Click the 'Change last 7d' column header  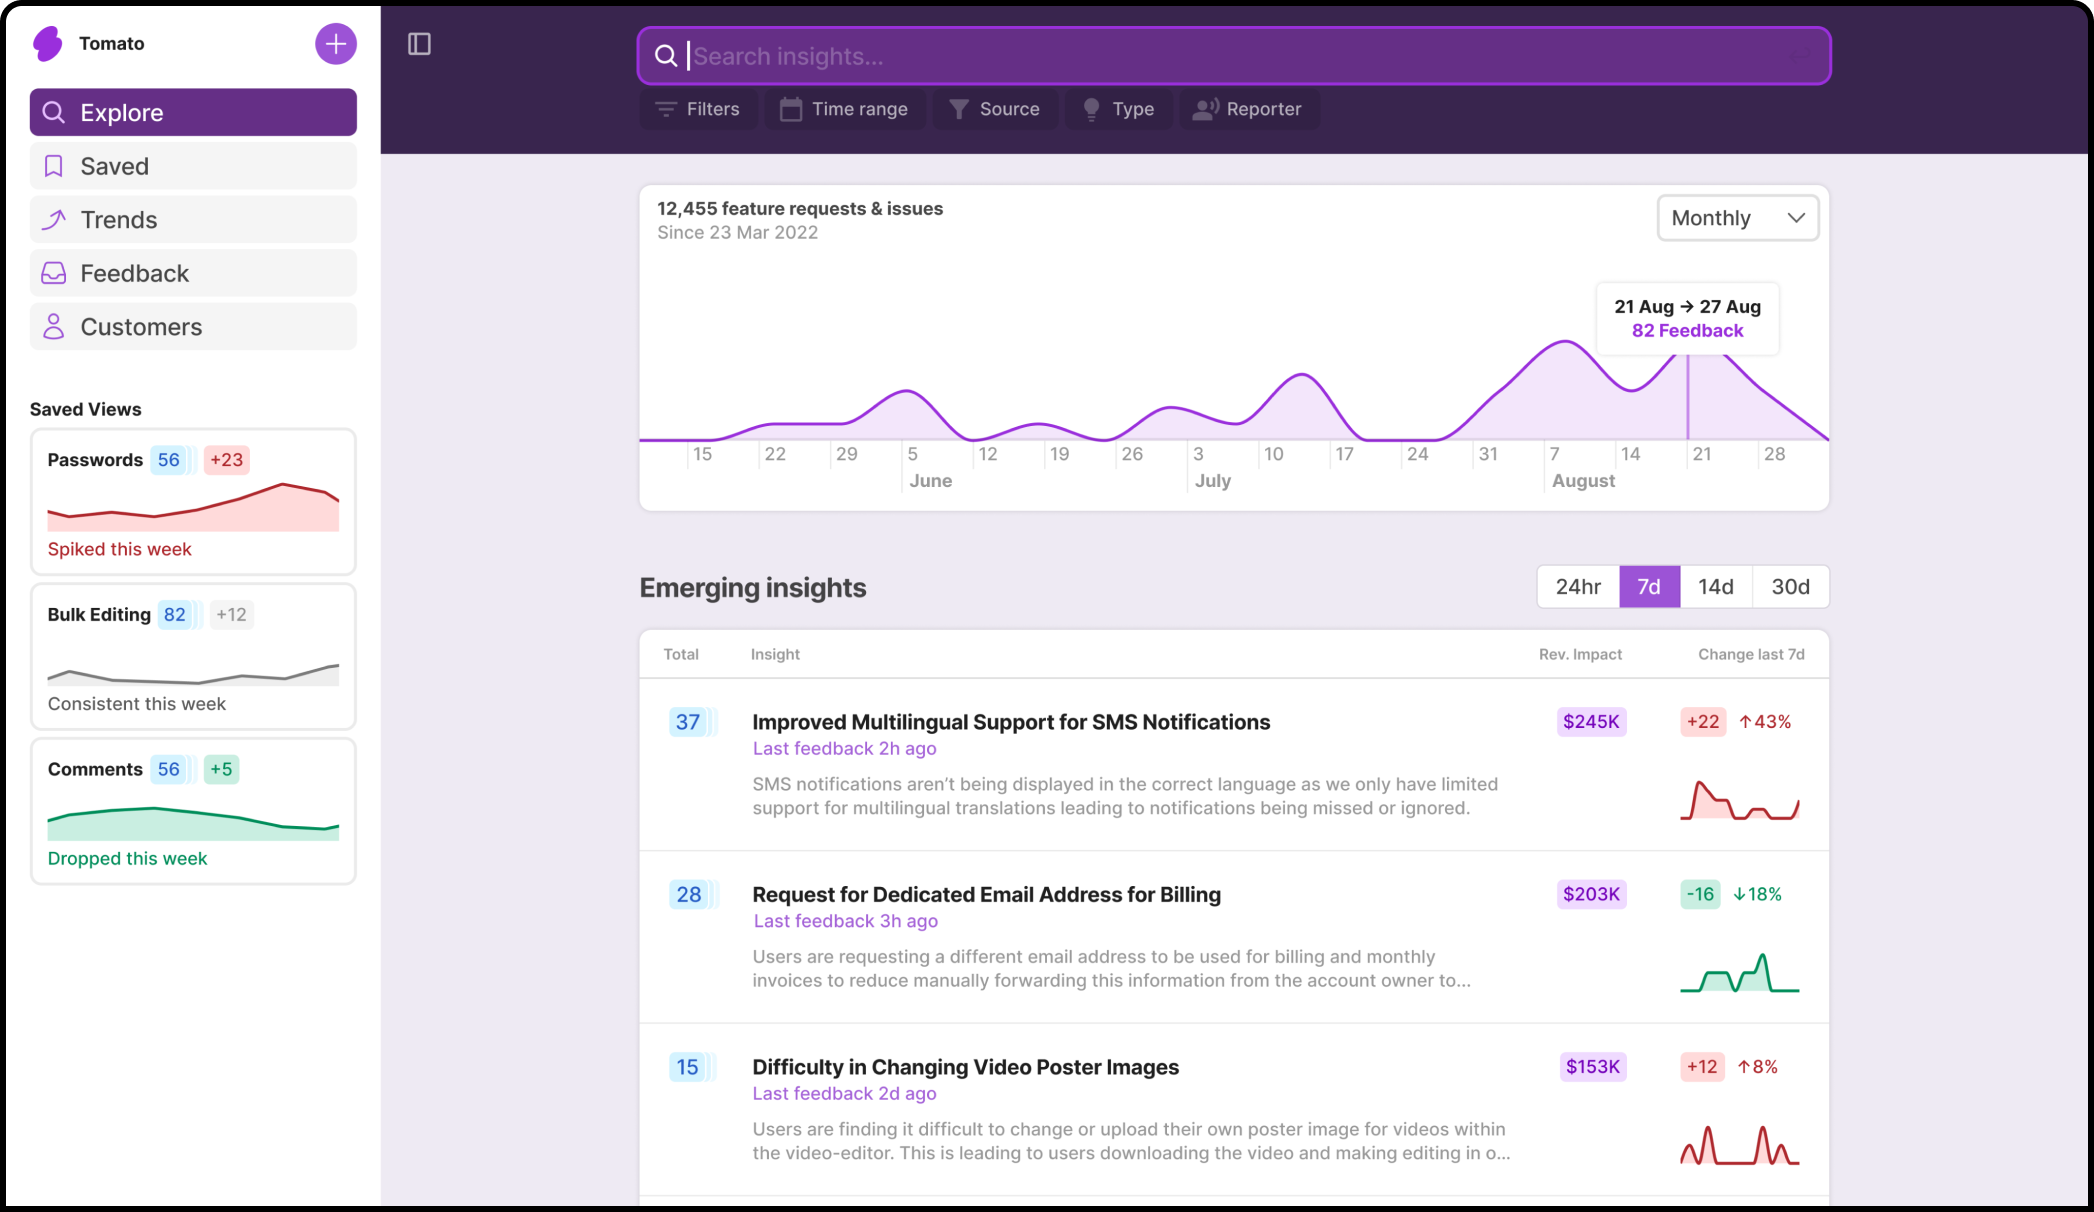1751,654
